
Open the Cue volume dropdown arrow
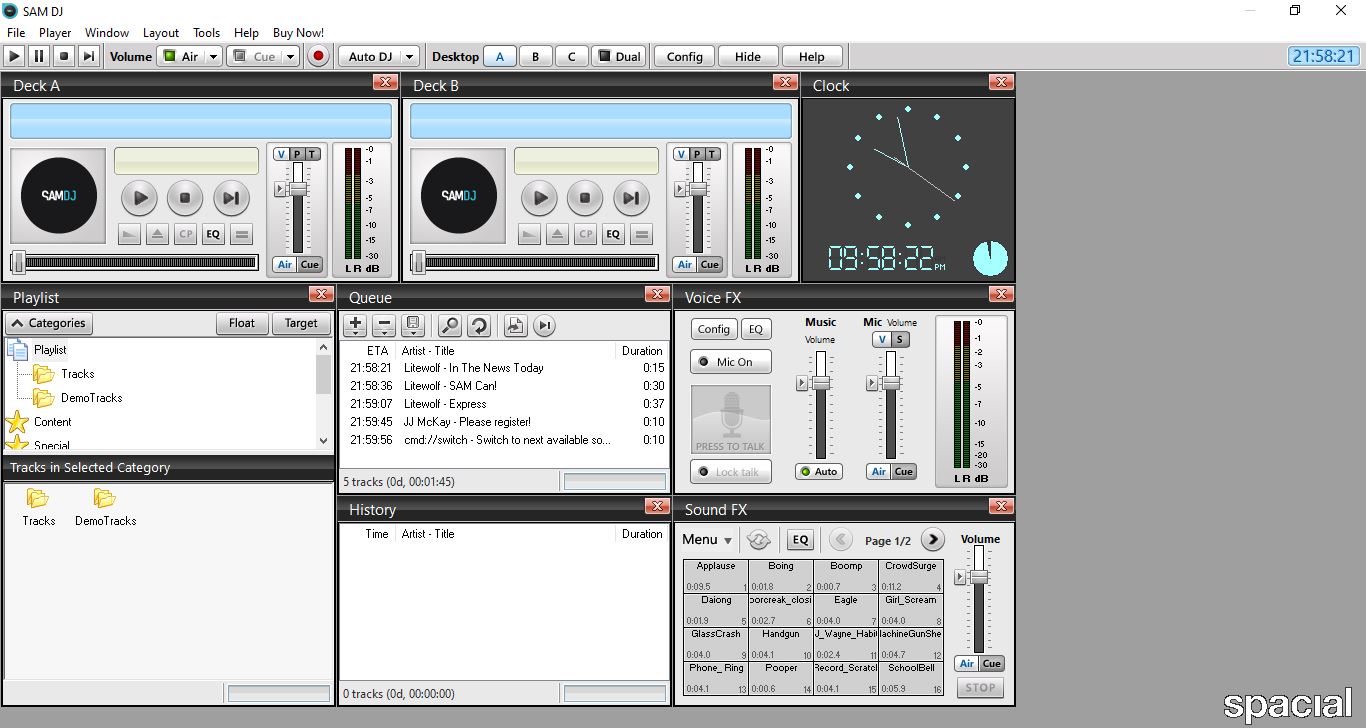(x=290, y=57)
